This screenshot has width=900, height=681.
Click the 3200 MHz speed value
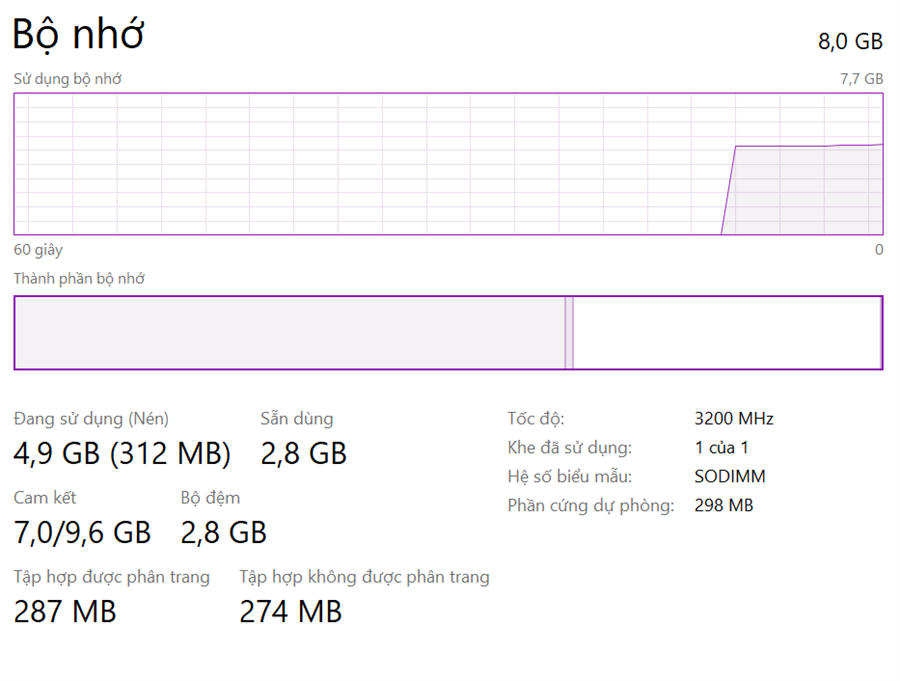pyautogui.click(x=734, y=419)
